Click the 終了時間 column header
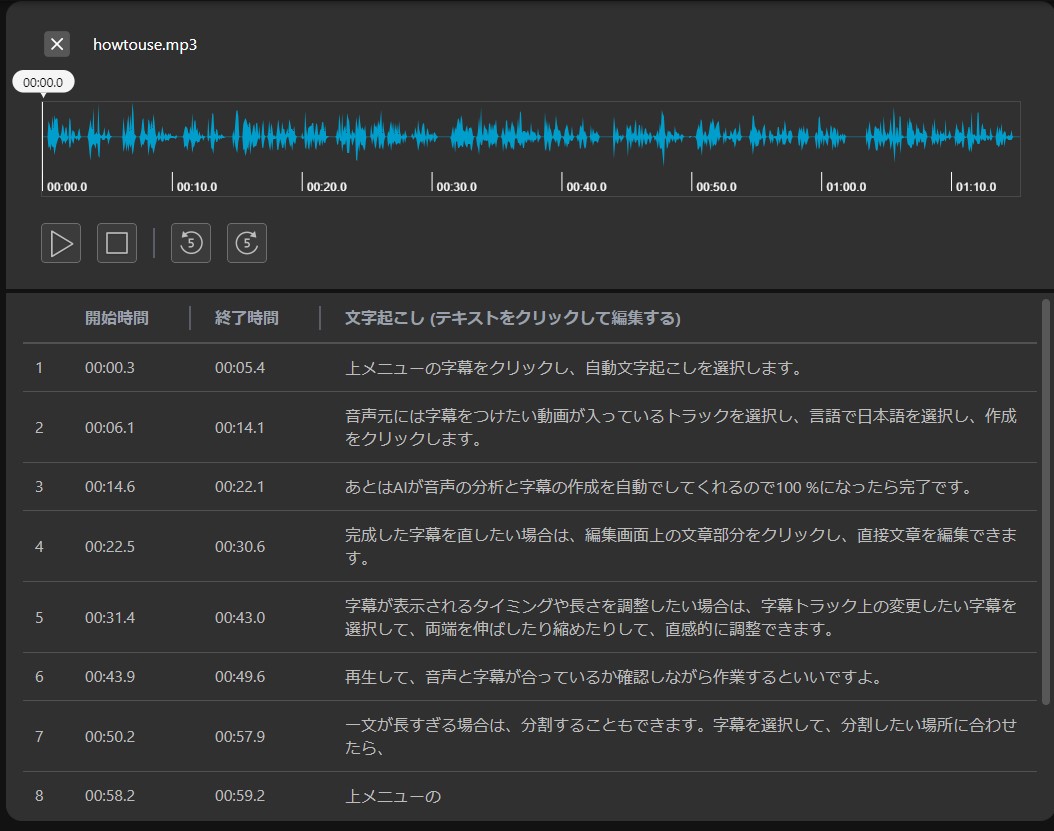The height and width of the screenshot is (831, 1054). coord(247,318)
